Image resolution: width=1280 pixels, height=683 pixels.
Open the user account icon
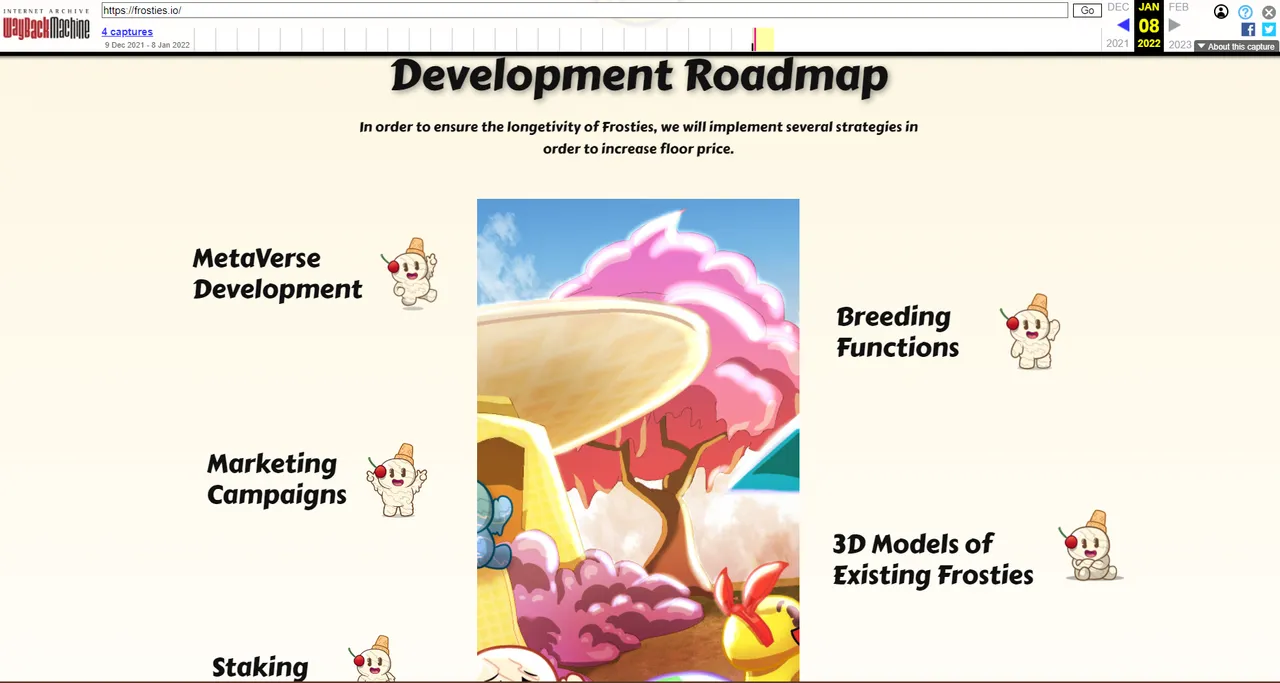point(1221,12)
